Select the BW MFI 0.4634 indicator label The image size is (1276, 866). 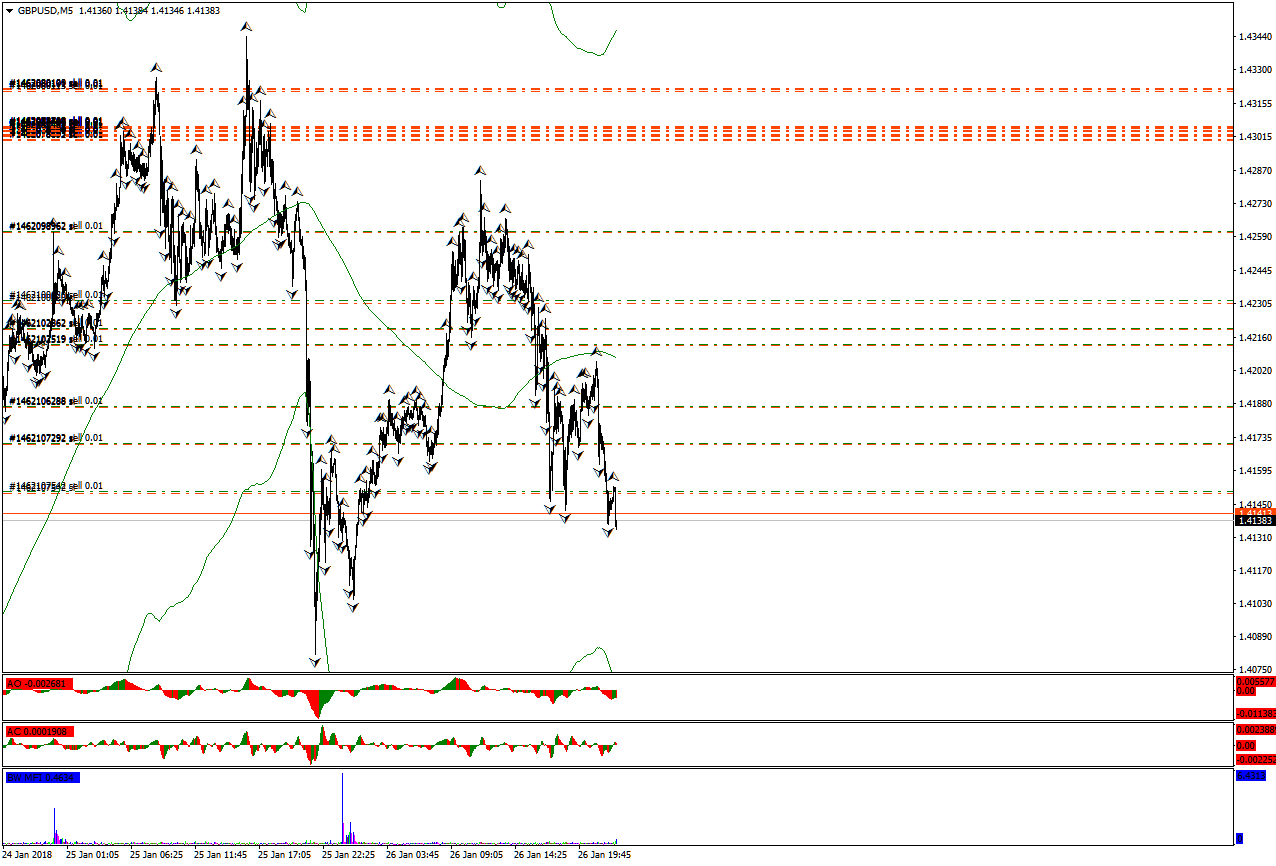point(42,777)
